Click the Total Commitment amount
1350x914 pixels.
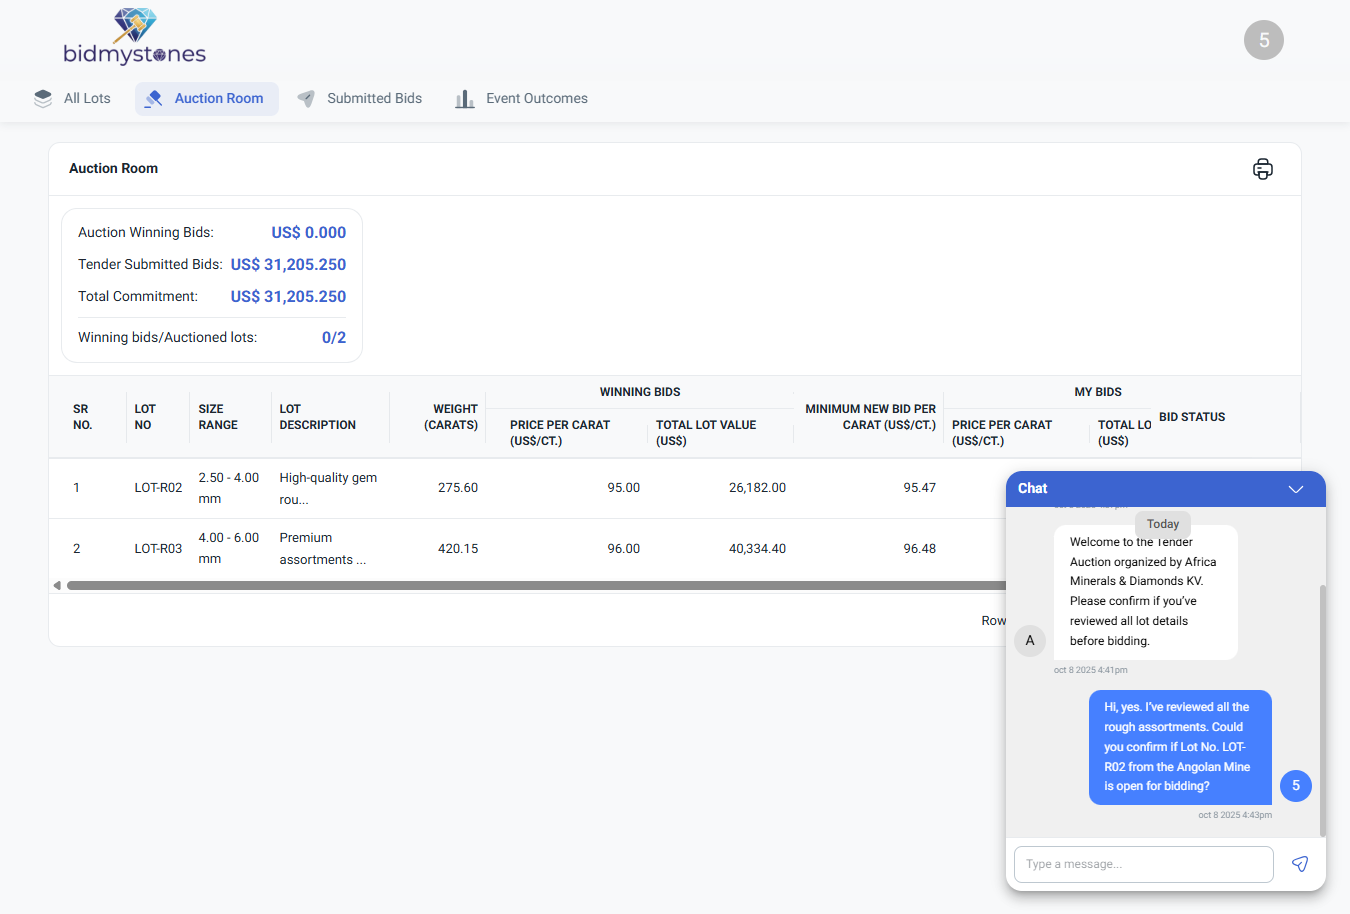(288, 296)
